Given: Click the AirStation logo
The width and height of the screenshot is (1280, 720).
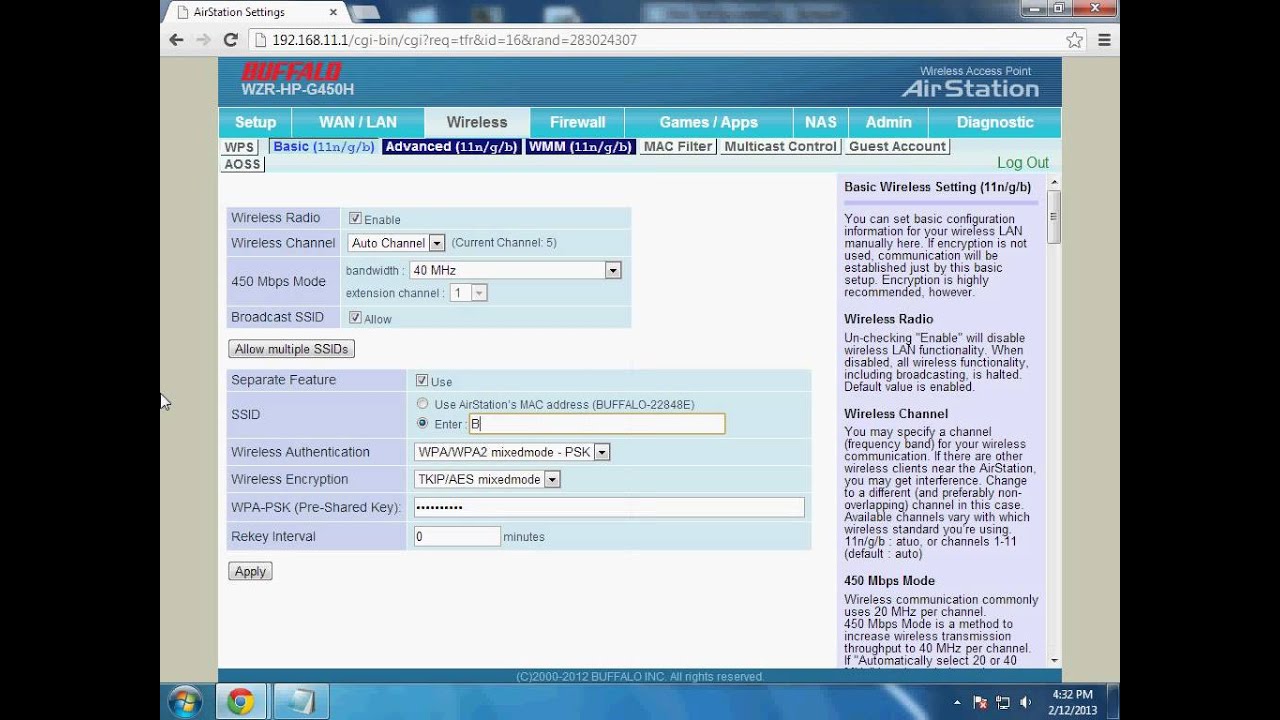Looking at the screenshot, I should pyautogui.click(x=970, y=88).
